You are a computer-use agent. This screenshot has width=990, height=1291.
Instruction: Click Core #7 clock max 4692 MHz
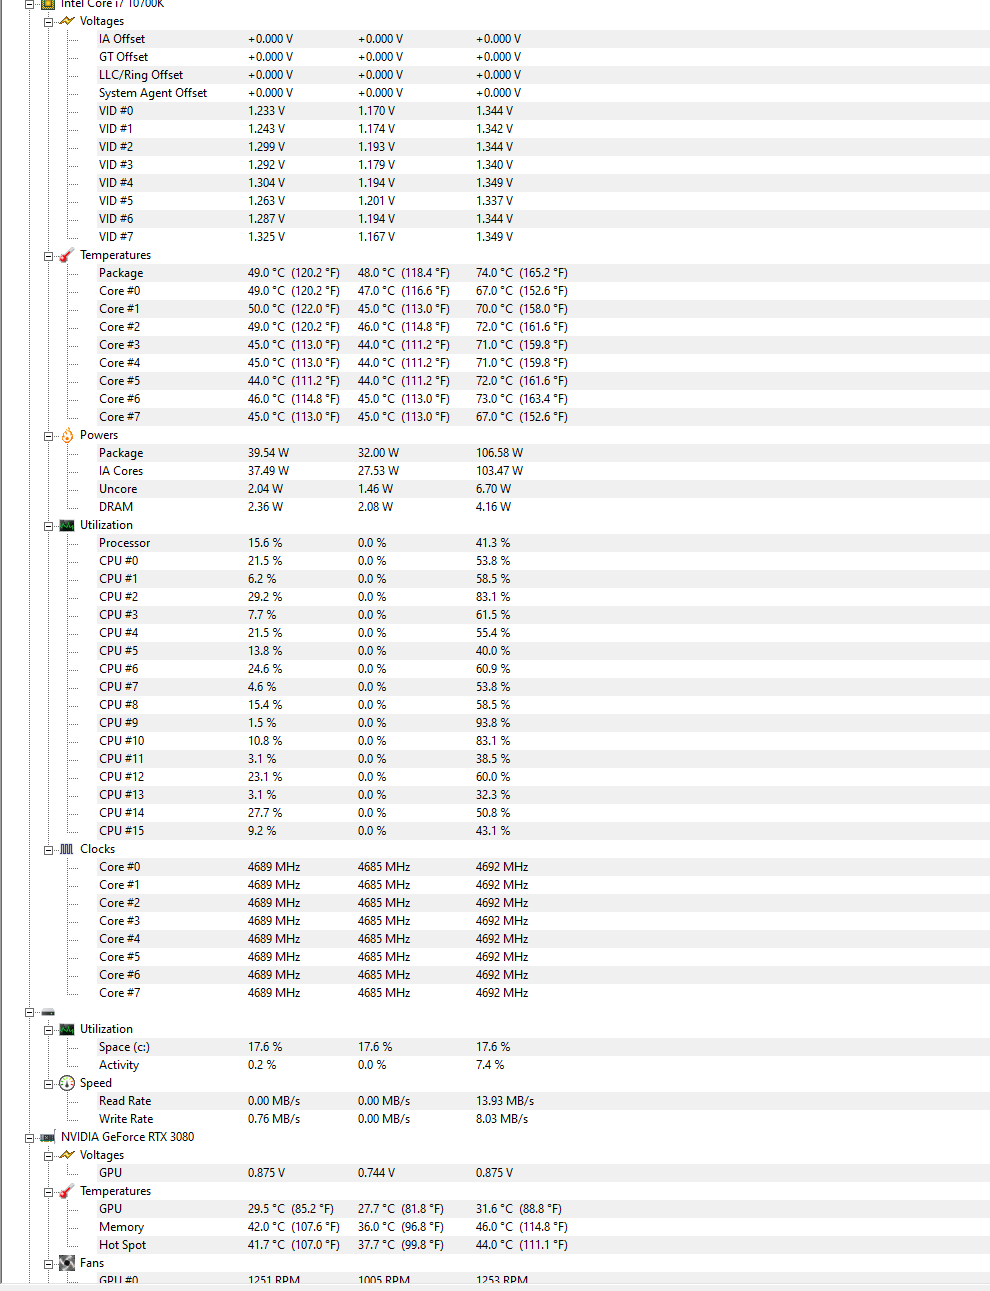coord(502,993)
